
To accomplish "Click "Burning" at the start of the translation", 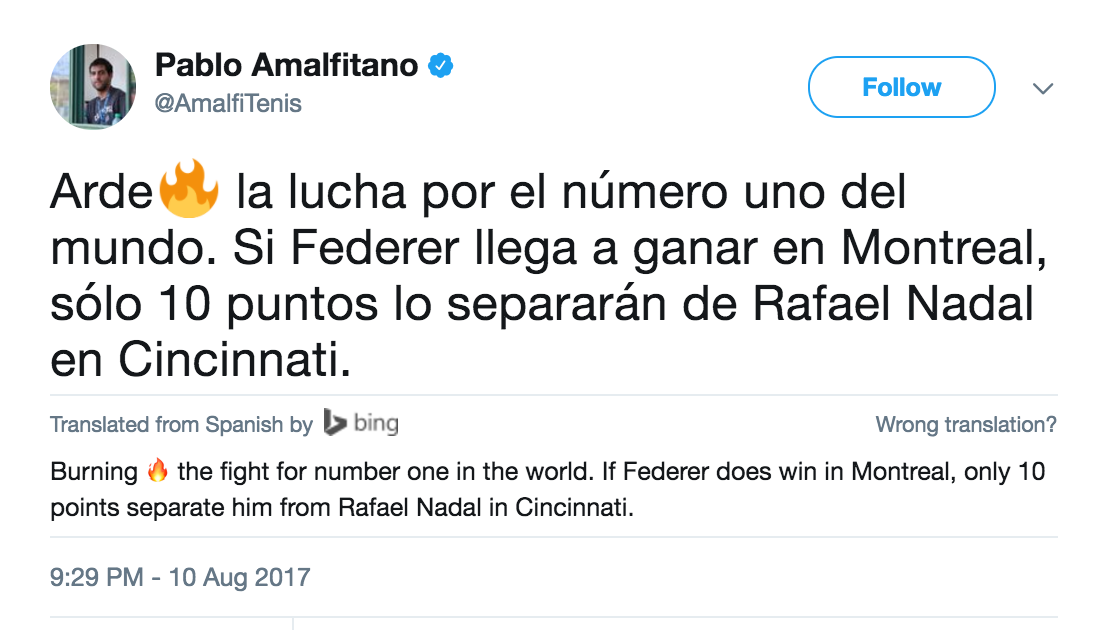I will 94,471.
